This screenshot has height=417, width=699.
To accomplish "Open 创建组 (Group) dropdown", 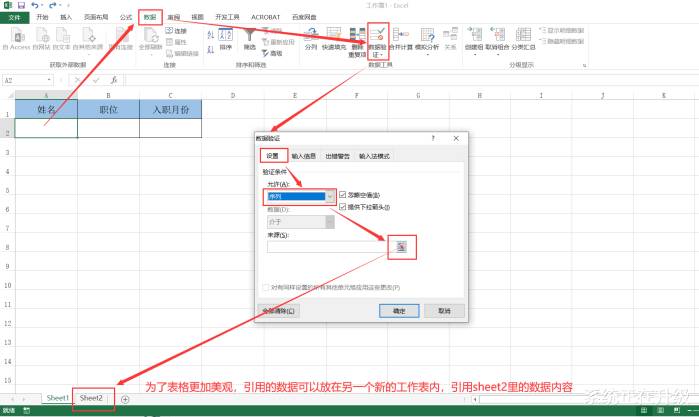I will pos(474,41).
